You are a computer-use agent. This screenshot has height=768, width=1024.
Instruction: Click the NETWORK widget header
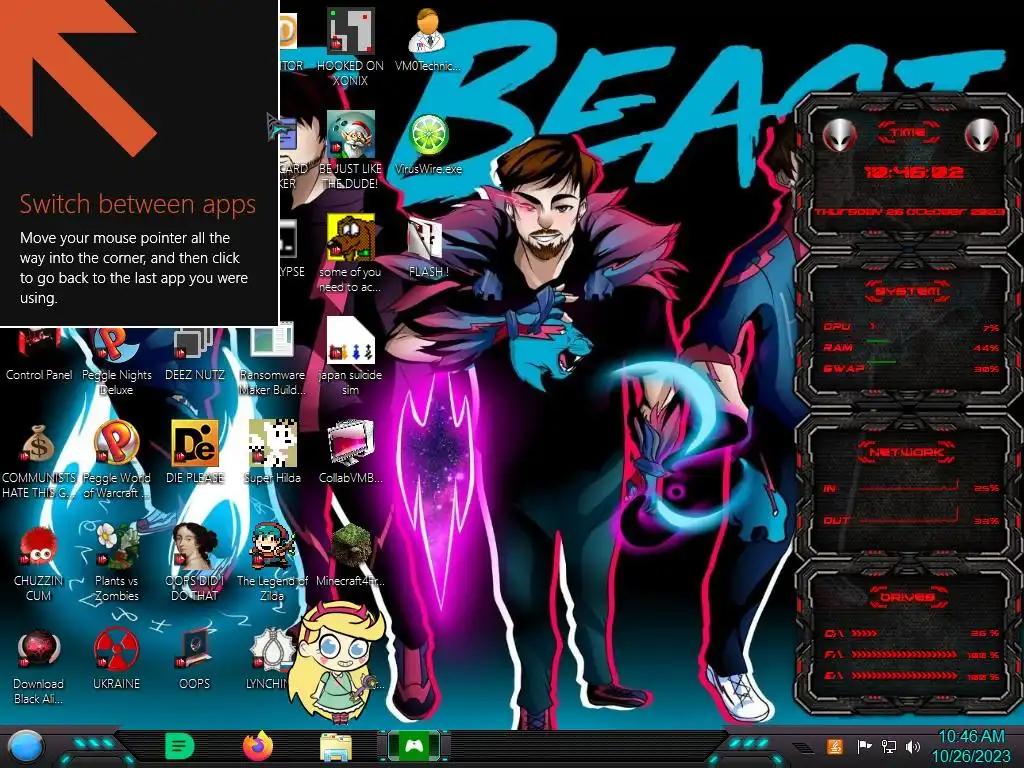coord(908,451)
